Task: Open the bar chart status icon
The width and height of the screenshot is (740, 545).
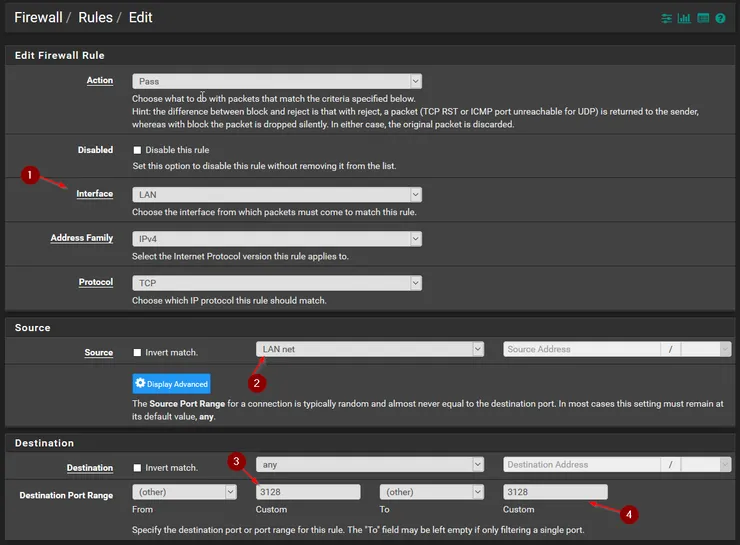Action: pos(684,18)
